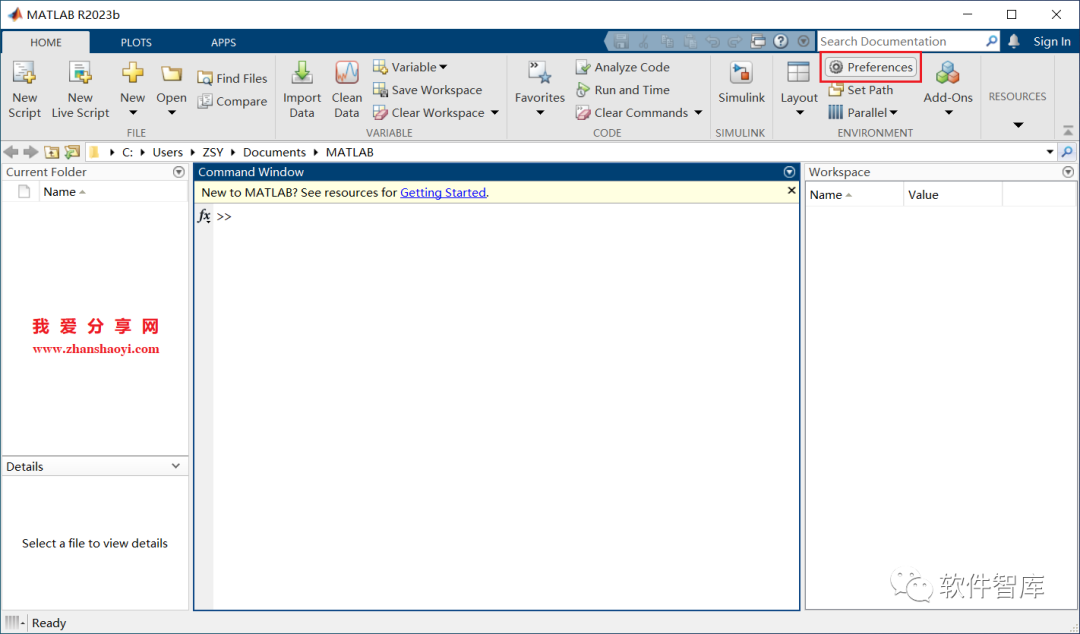Search the current folder path magnifier
The width and height of the screenshot is (1080, 634).
click(x=1067, y=152)
